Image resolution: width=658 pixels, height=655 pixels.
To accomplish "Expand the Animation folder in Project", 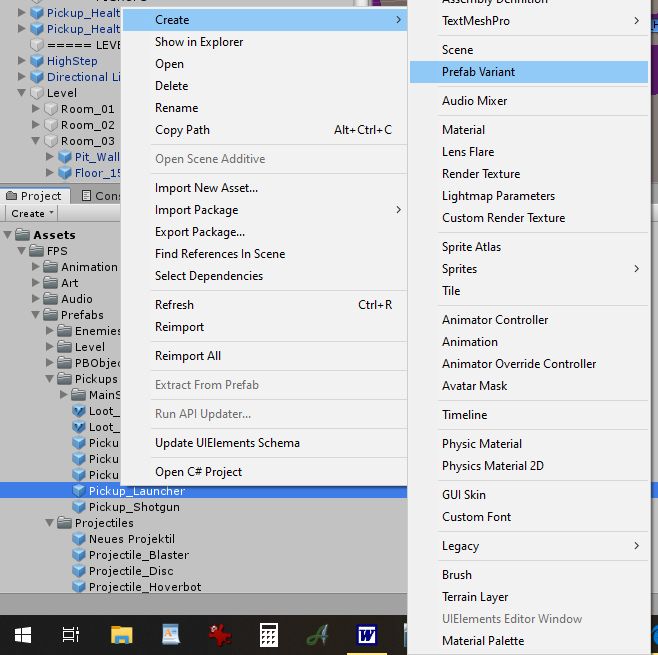I will [37, 267].
